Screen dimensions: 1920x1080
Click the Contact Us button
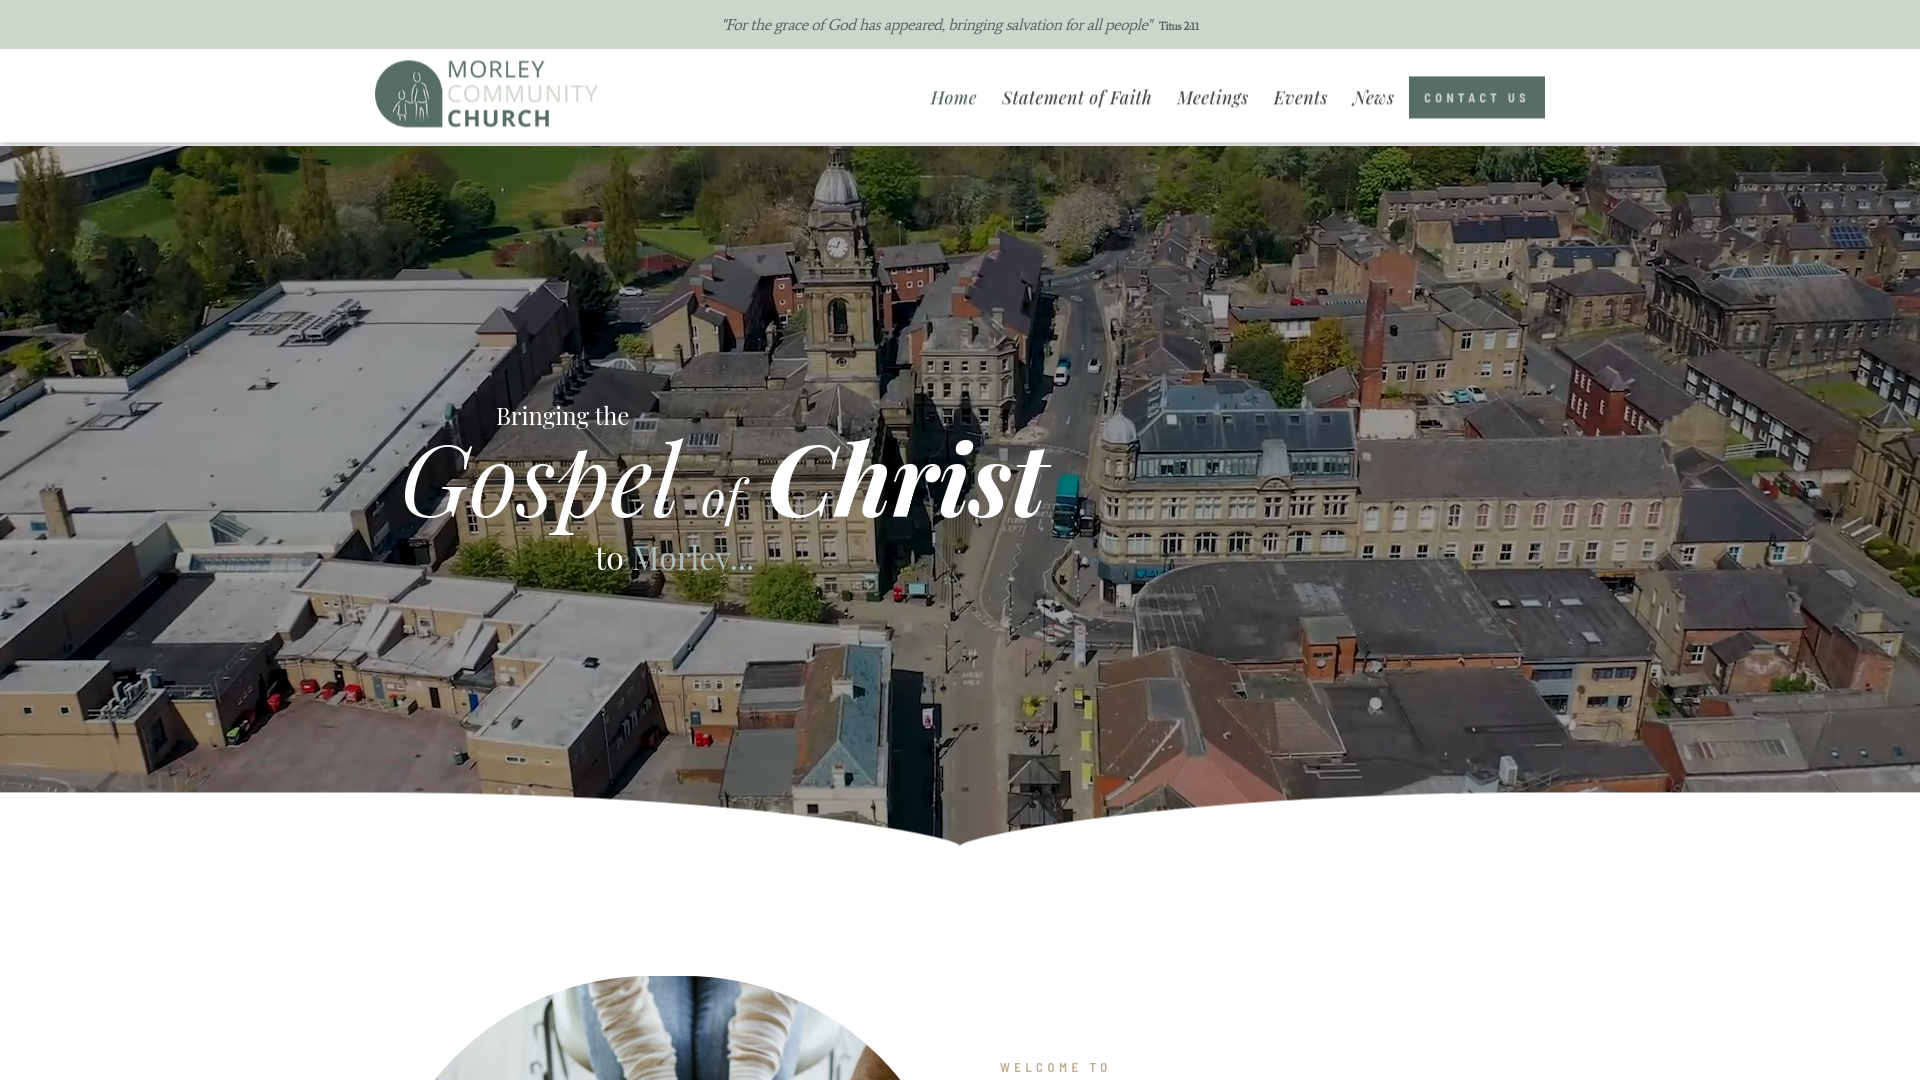(1476, 97)
